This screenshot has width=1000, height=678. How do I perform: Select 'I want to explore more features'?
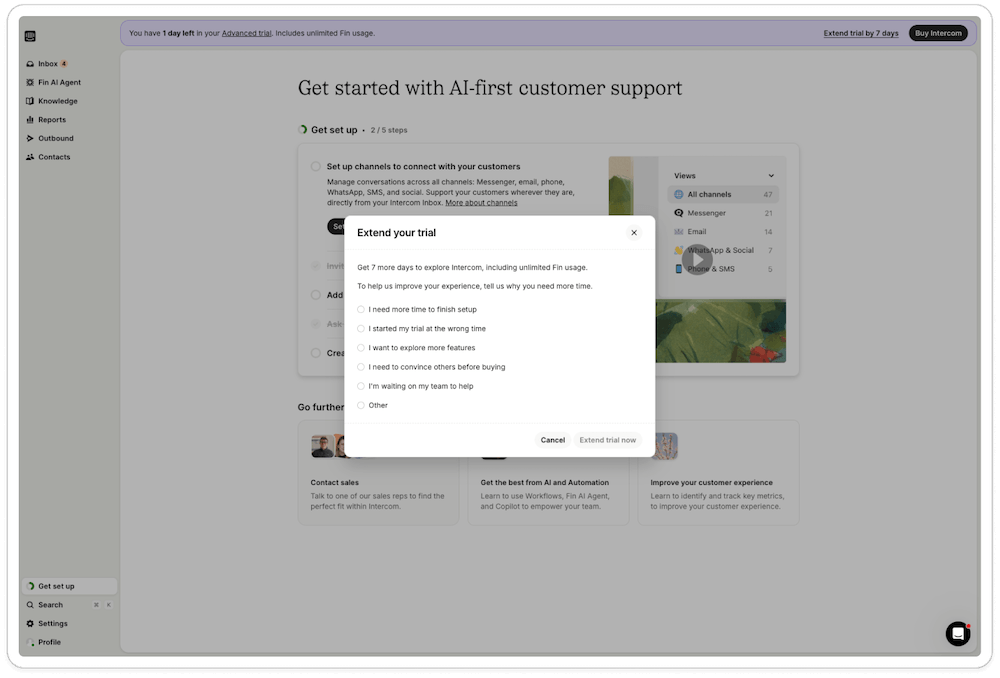pos(361,348)
